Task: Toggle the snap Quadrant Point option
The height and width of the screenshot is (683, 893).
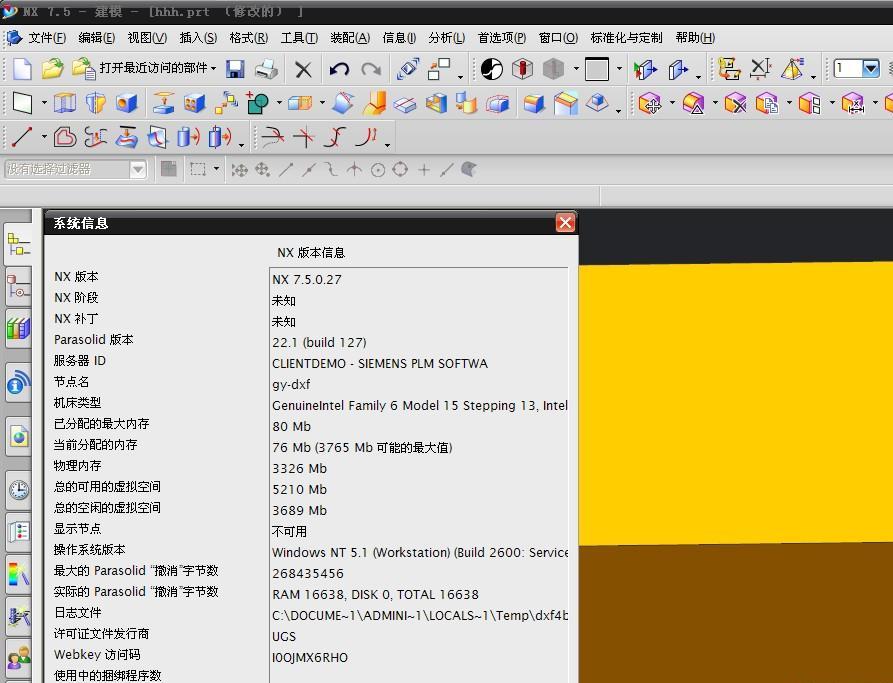Action: coord(400,169)
